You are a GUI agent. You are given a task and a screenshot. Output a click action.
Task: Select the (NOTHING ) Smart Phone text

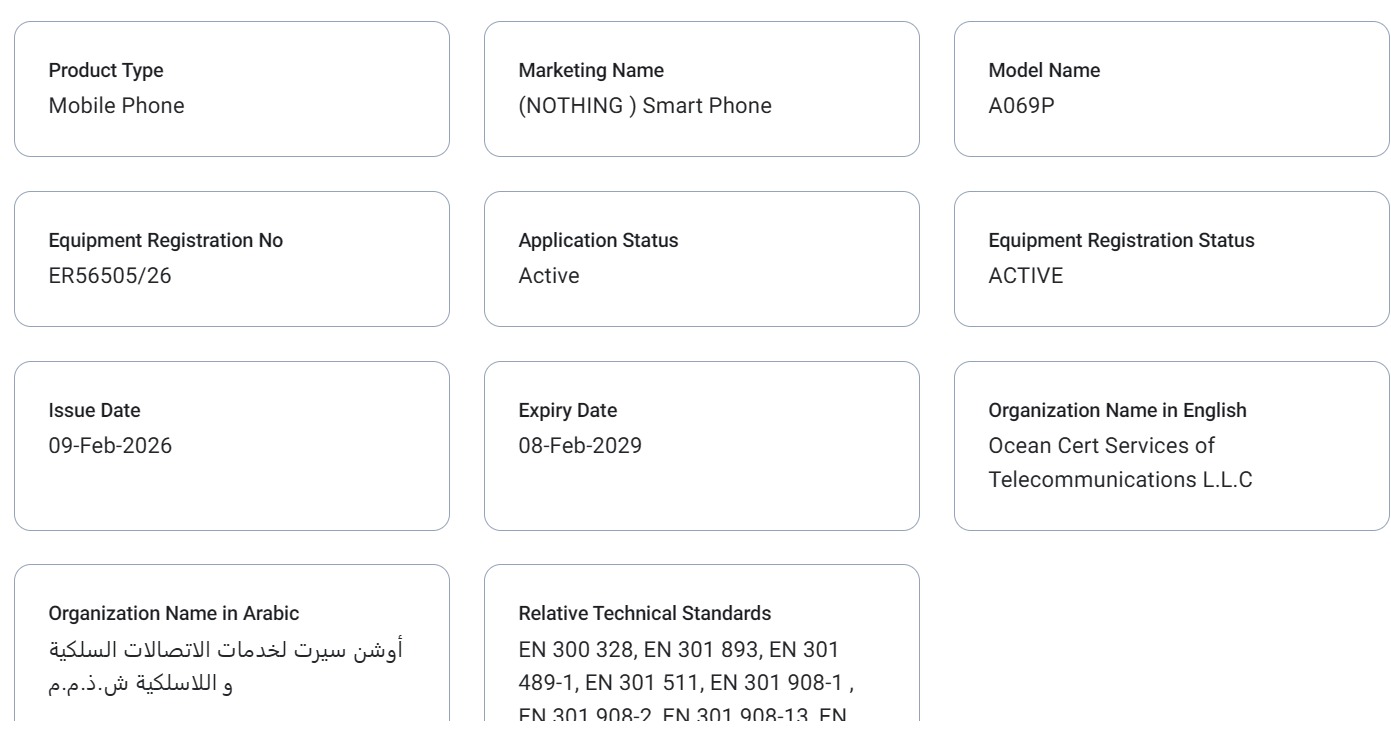pyautogui.click(x=645, y=106)
